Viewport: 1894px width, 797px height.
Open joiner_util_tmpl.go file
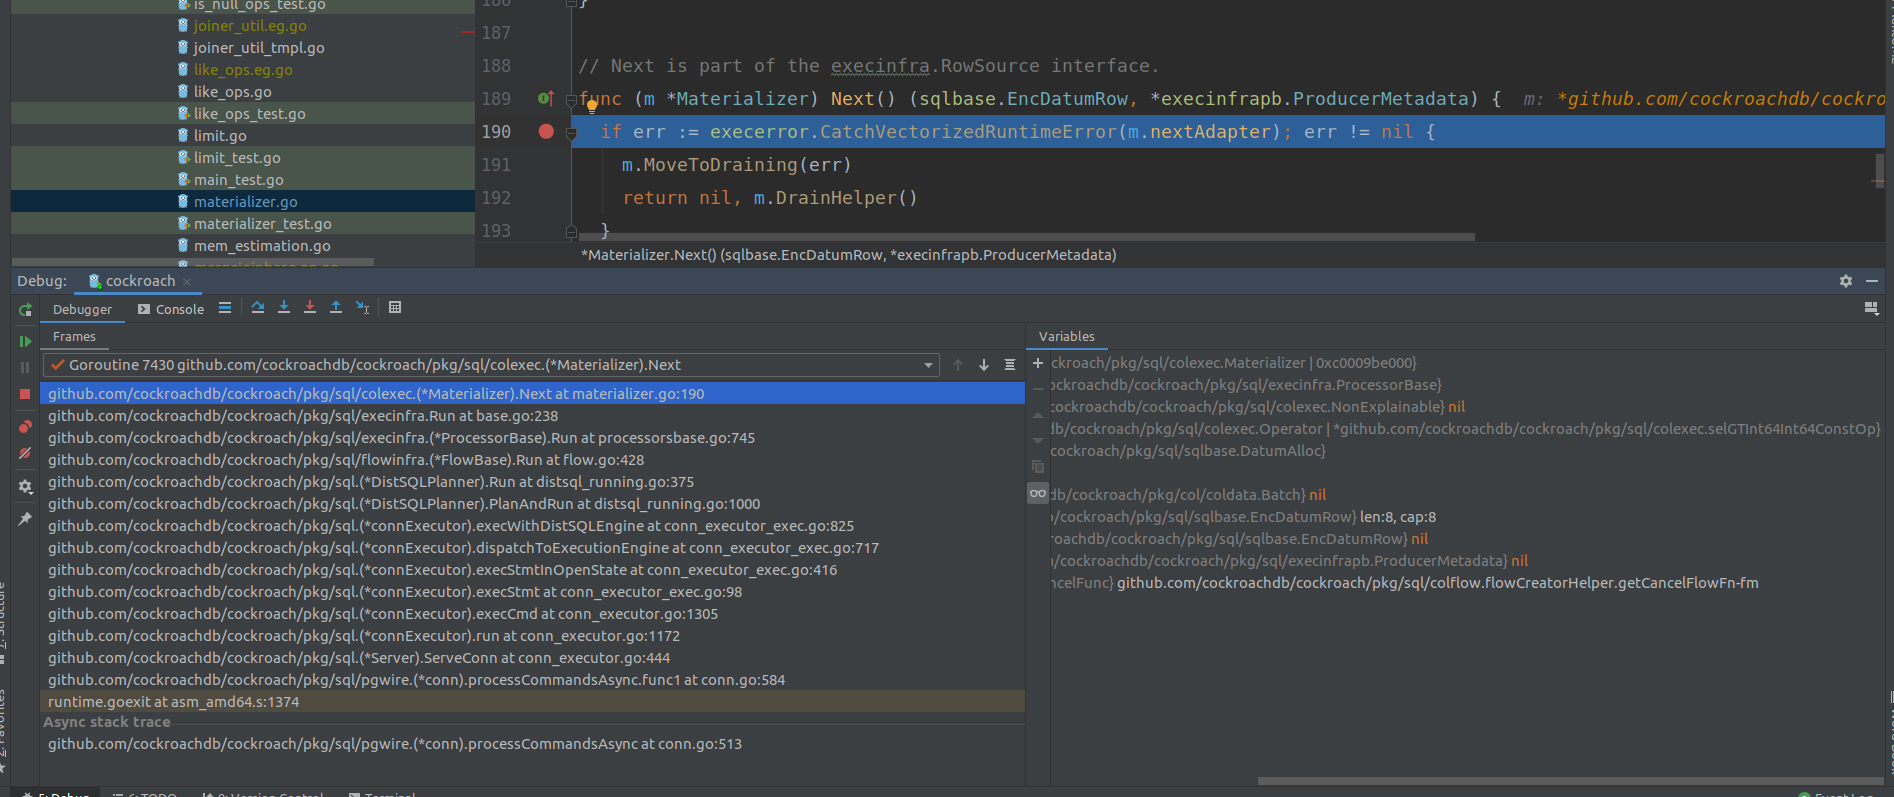pyautogui.click(x=259, y=48)
